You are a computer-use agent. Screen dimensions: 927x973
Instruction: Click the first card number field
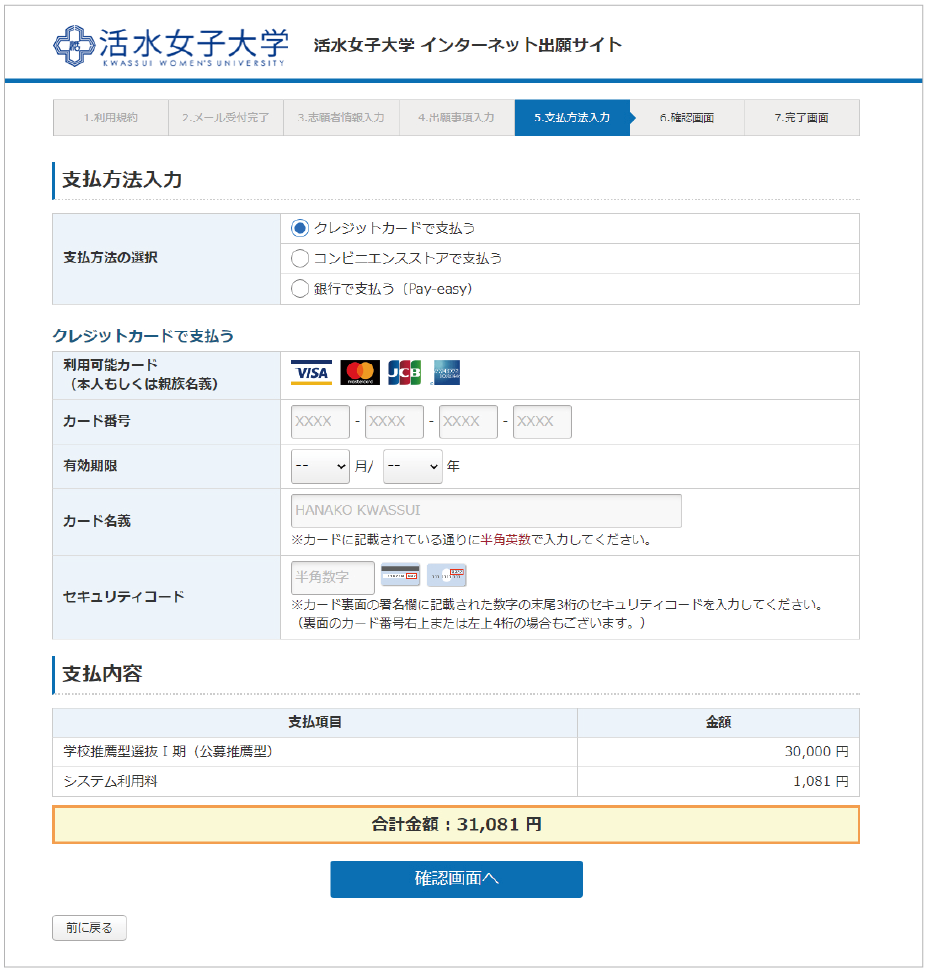(320, 422)
